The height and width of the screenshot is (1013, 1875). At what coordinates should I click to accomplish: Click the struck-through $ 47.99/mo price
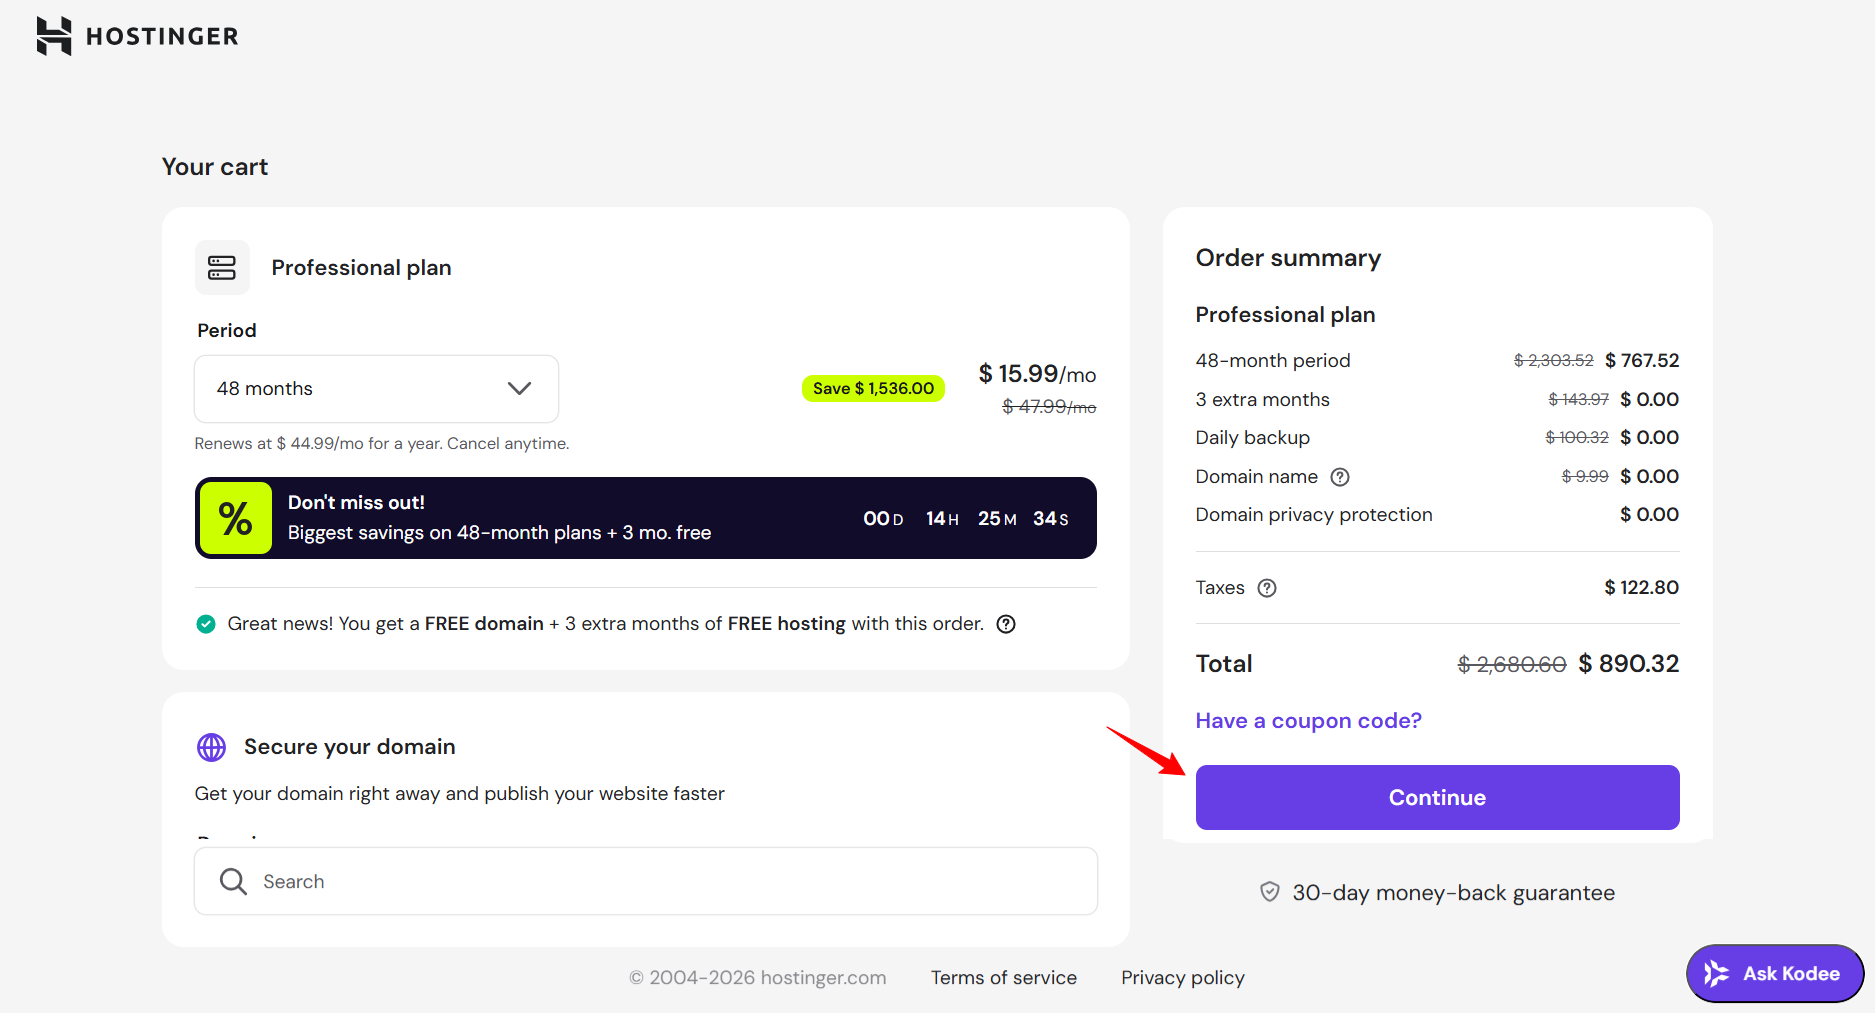(x=1049, y=407)
